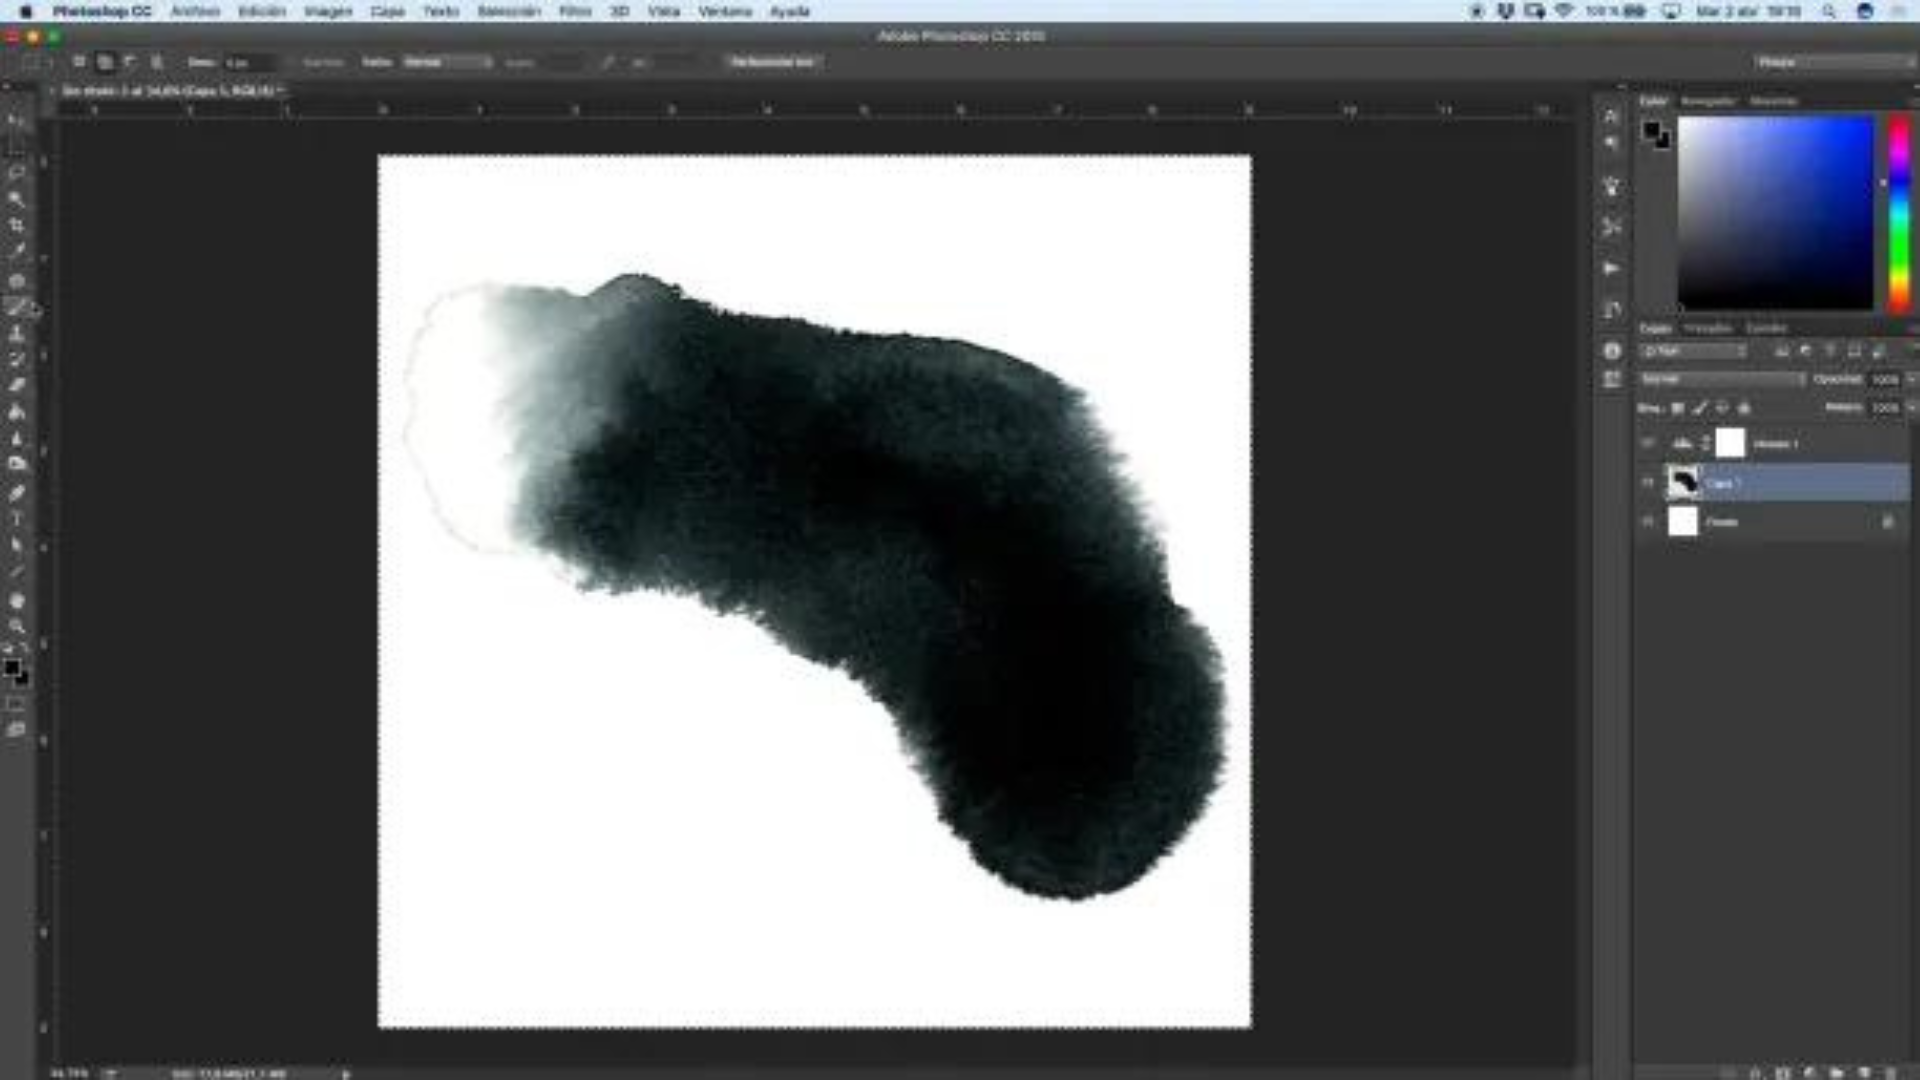Select the Horizontal Type tool
Viewport: 1920px width, 1080px height.
click(16, 519)
